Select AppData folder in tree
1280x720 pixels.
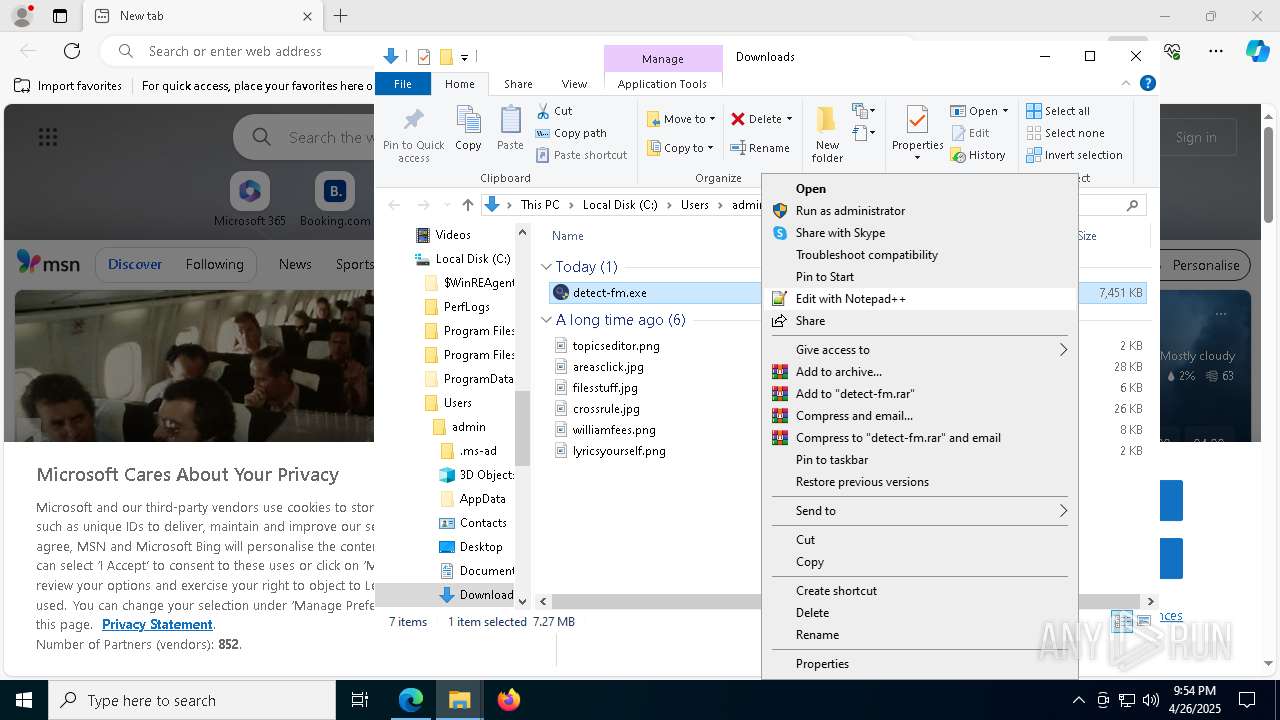[482, 499]
